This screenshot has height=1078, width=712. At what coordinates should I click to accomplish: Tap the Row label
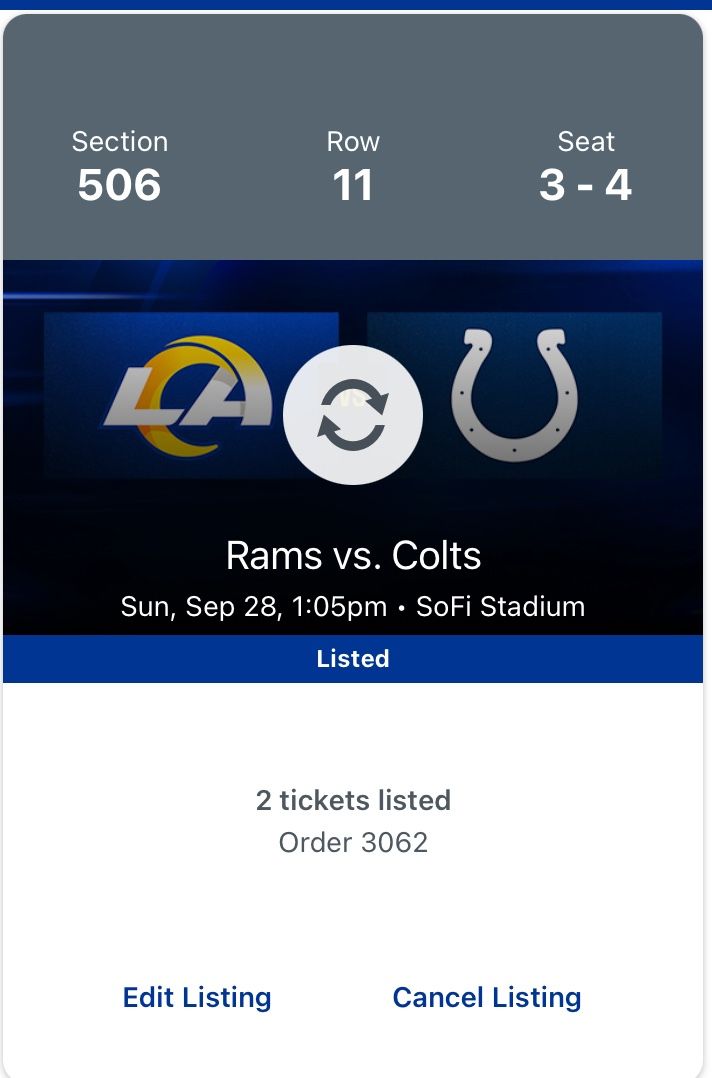click(353, 142)
